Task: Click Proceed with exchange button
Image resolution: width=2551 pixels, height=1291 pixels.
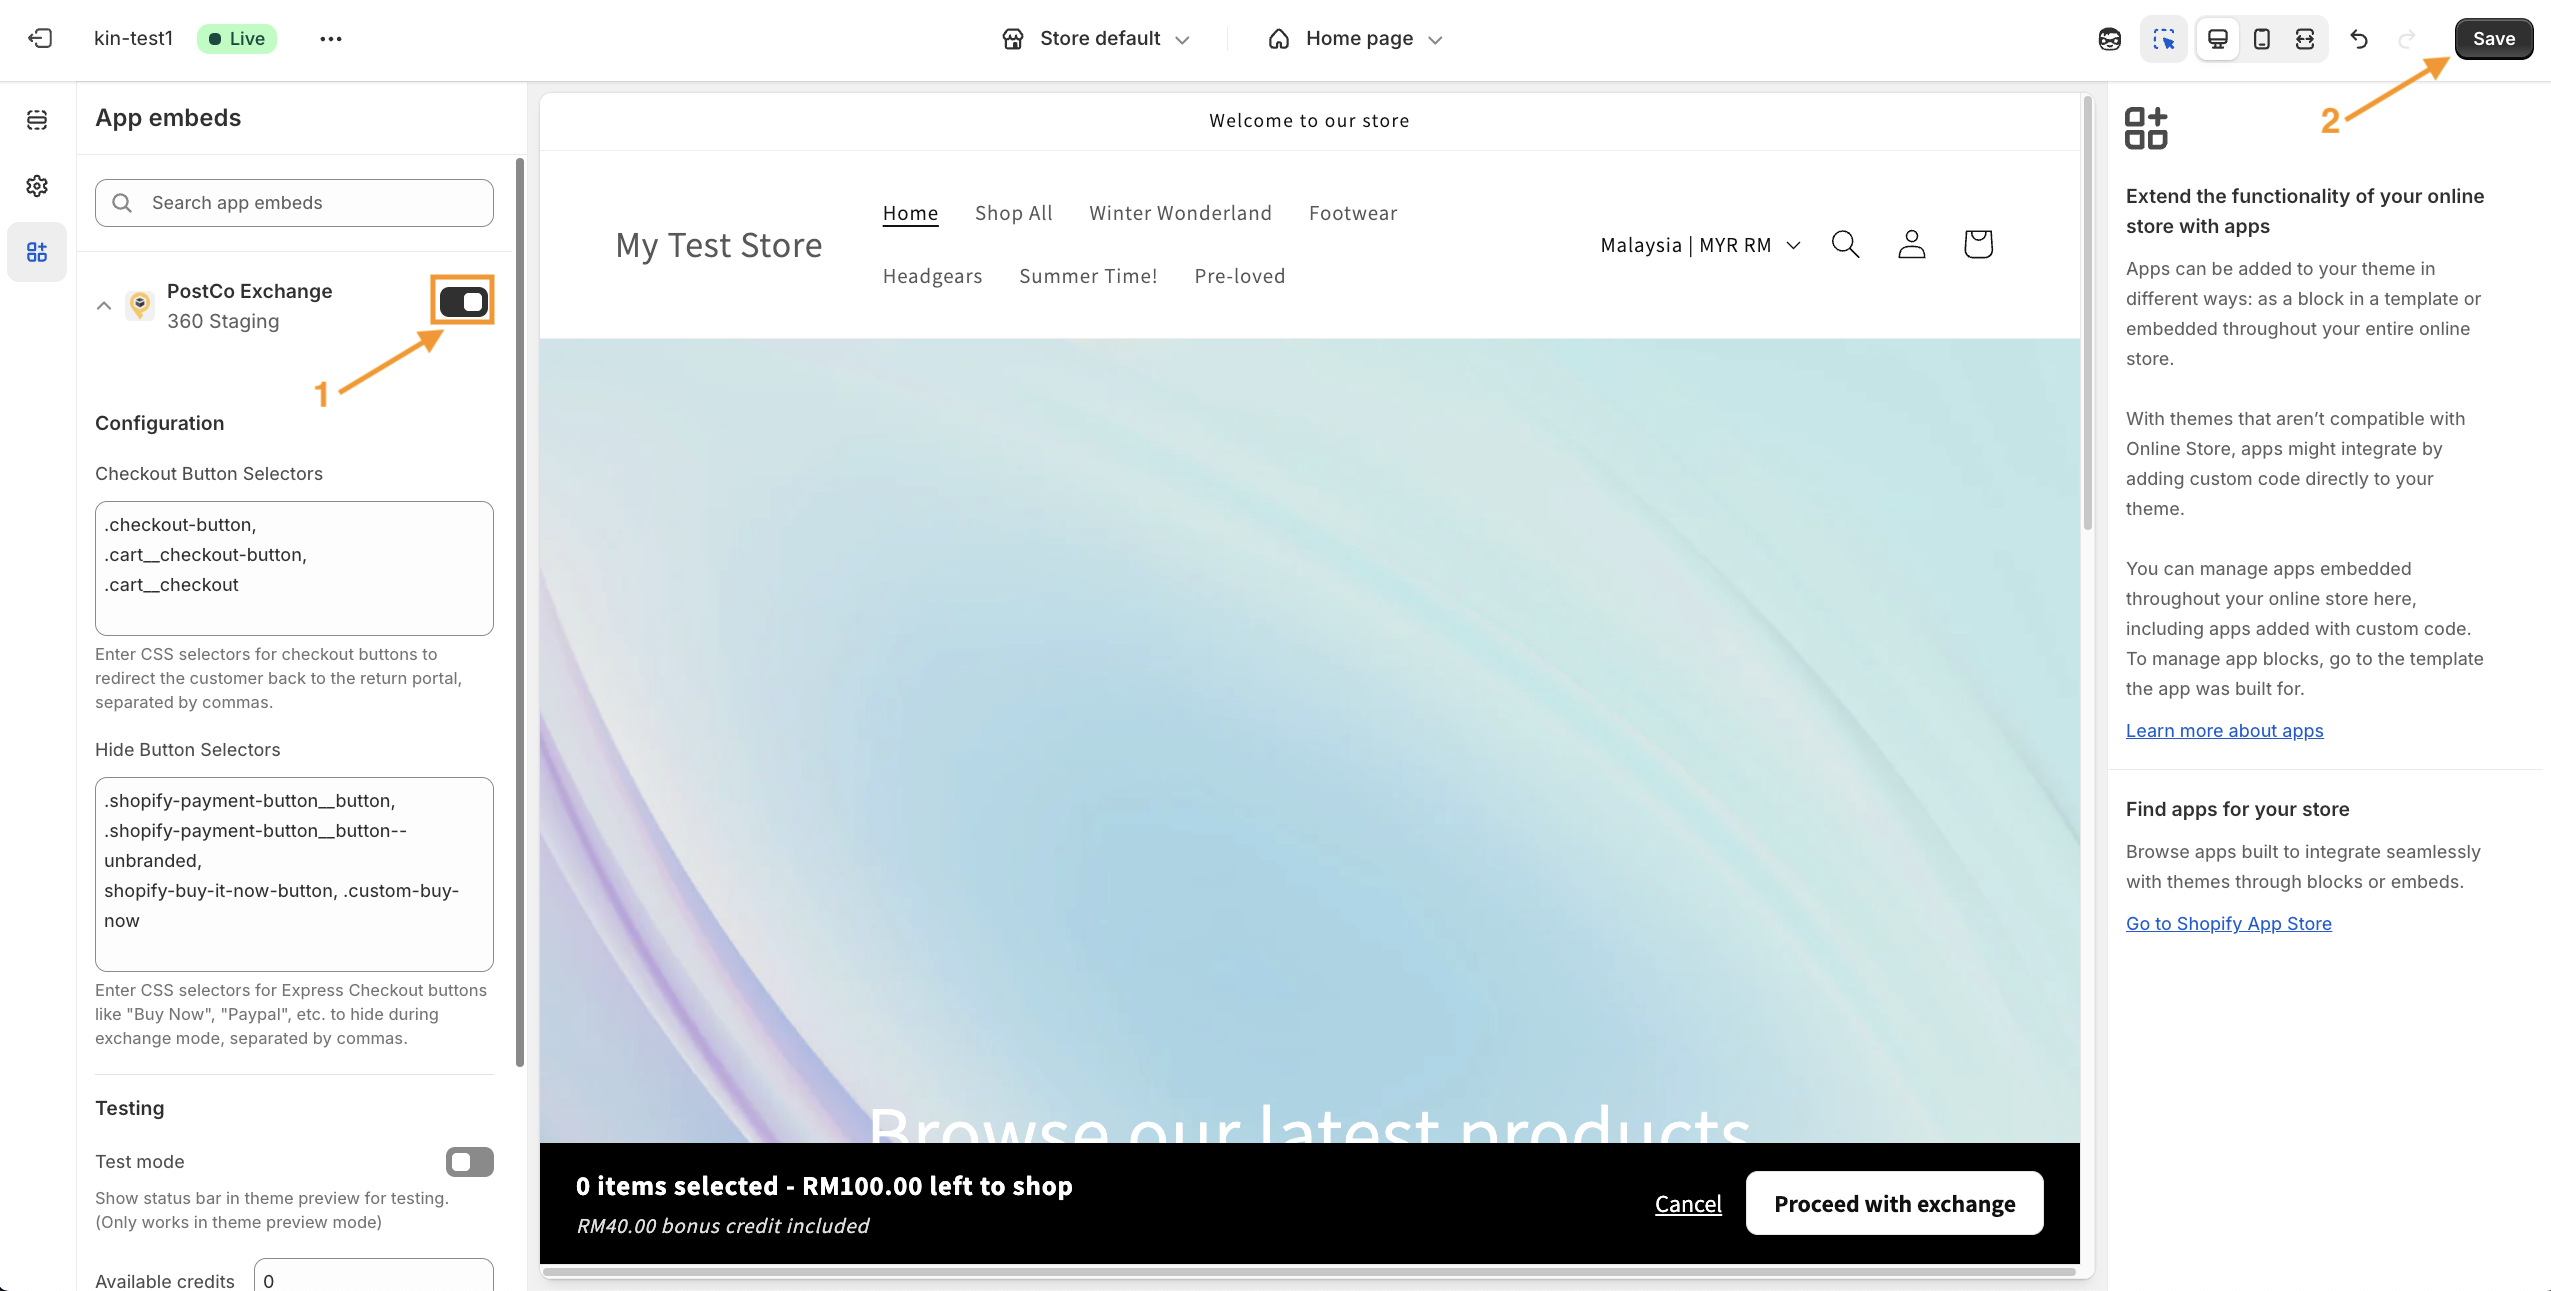Action: point(1894,1203)
